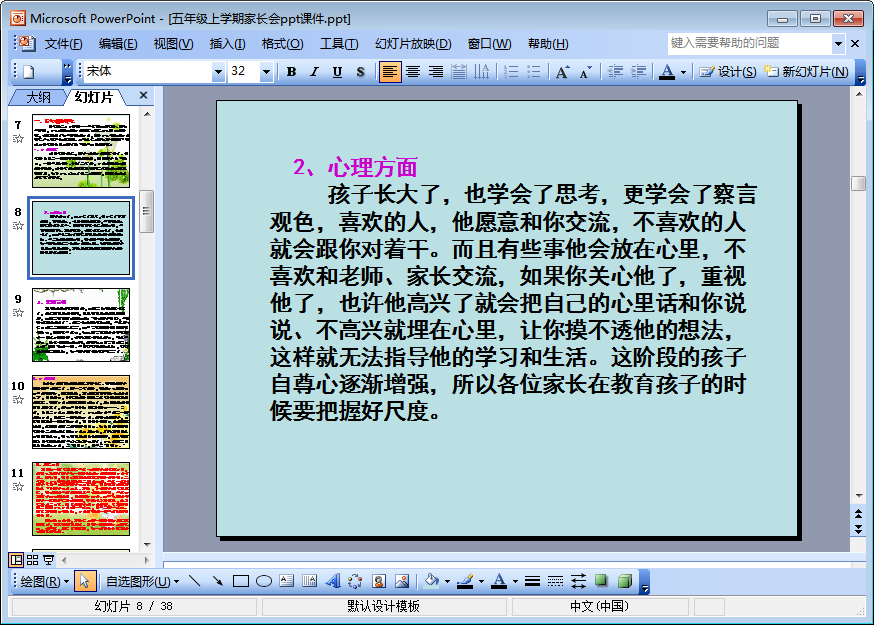Increase font size with large A icon
874x625 pixels.
[563, 71]
